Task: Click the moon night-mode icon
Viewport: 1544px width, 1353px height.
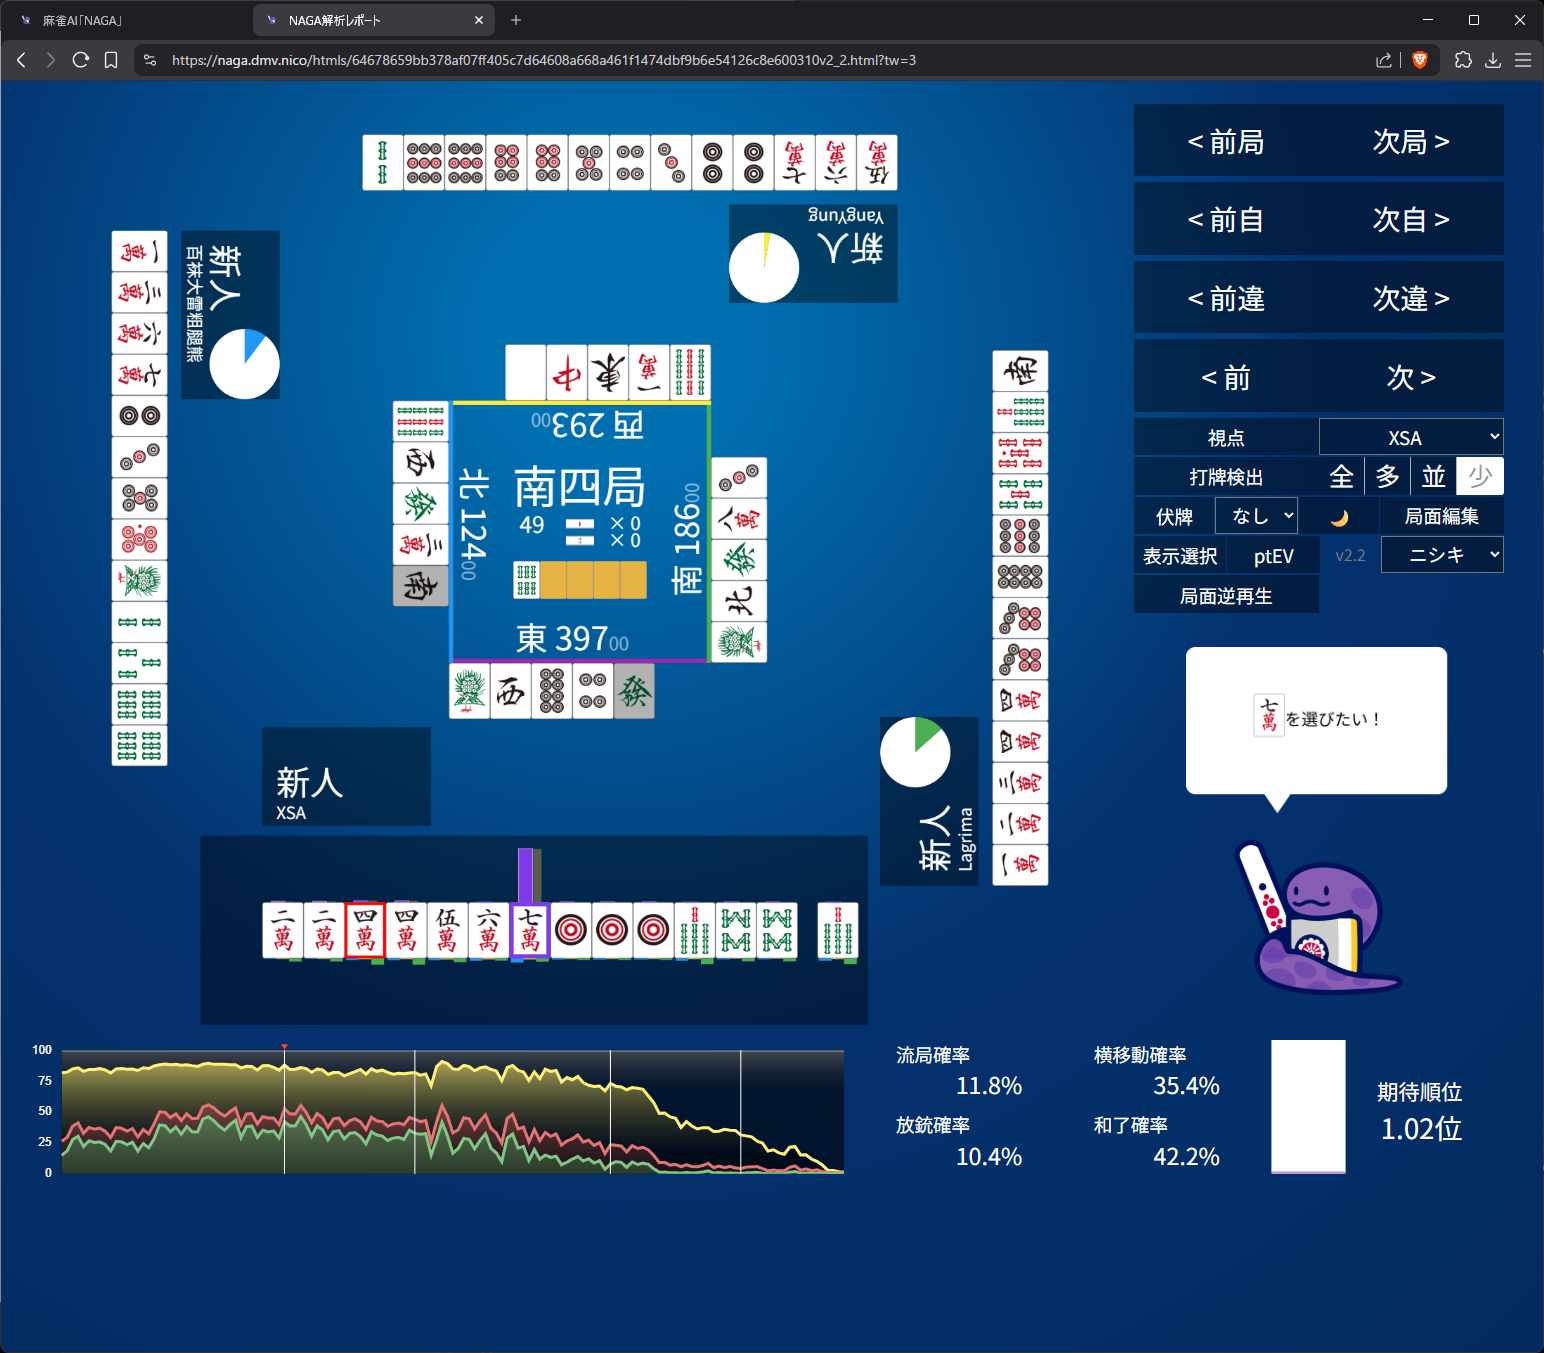Action: (1340, 517)
